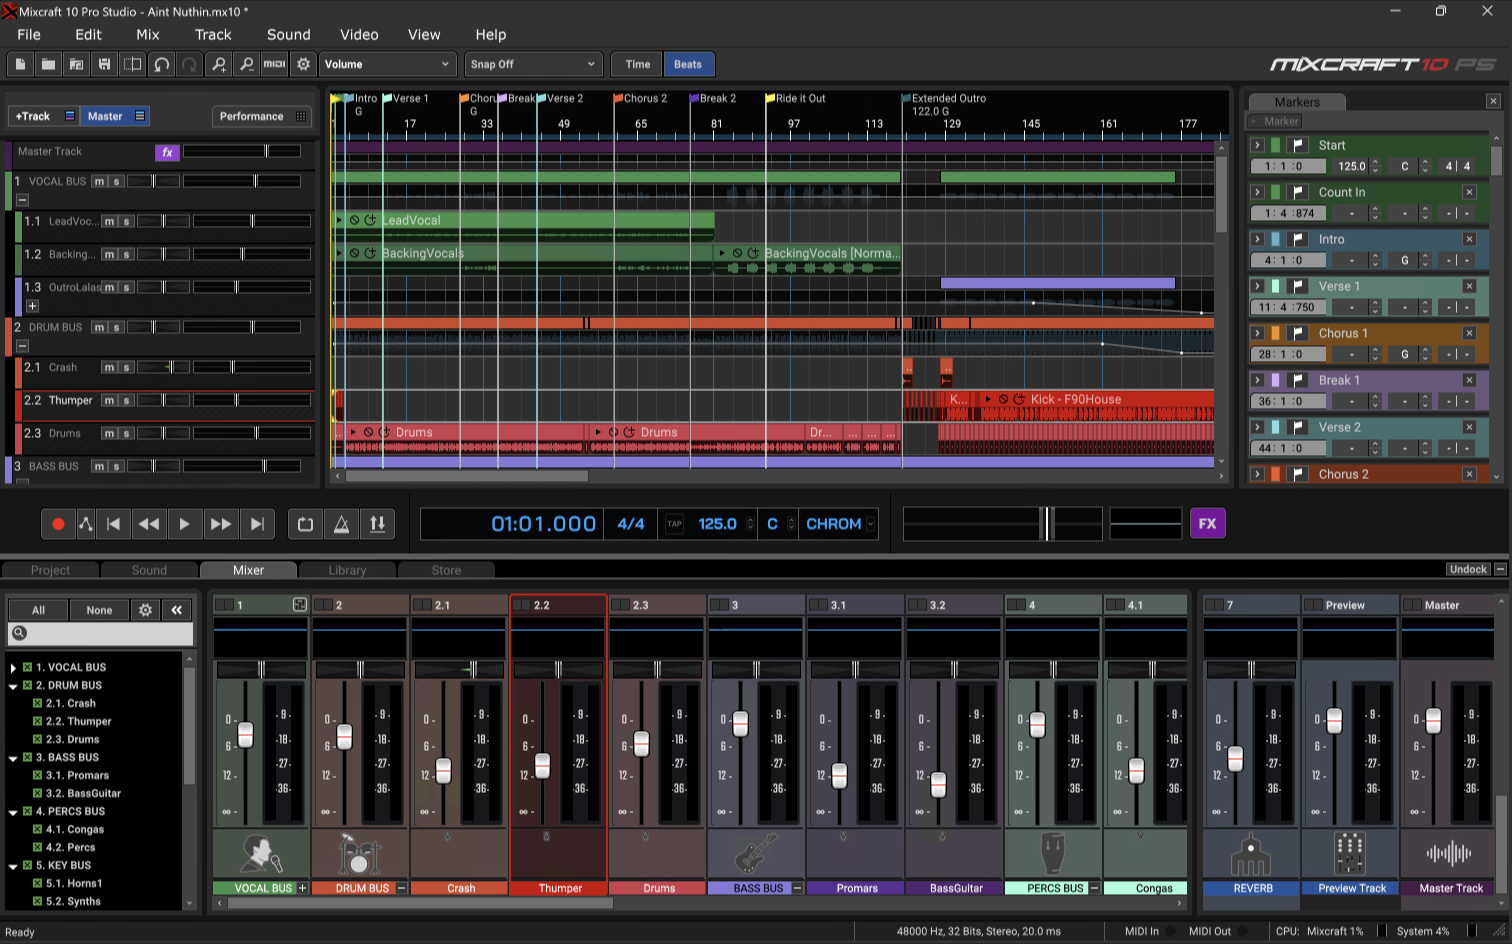Click the toolbar Preferences gear icon

pyautogui.click(x=303, y=64)
